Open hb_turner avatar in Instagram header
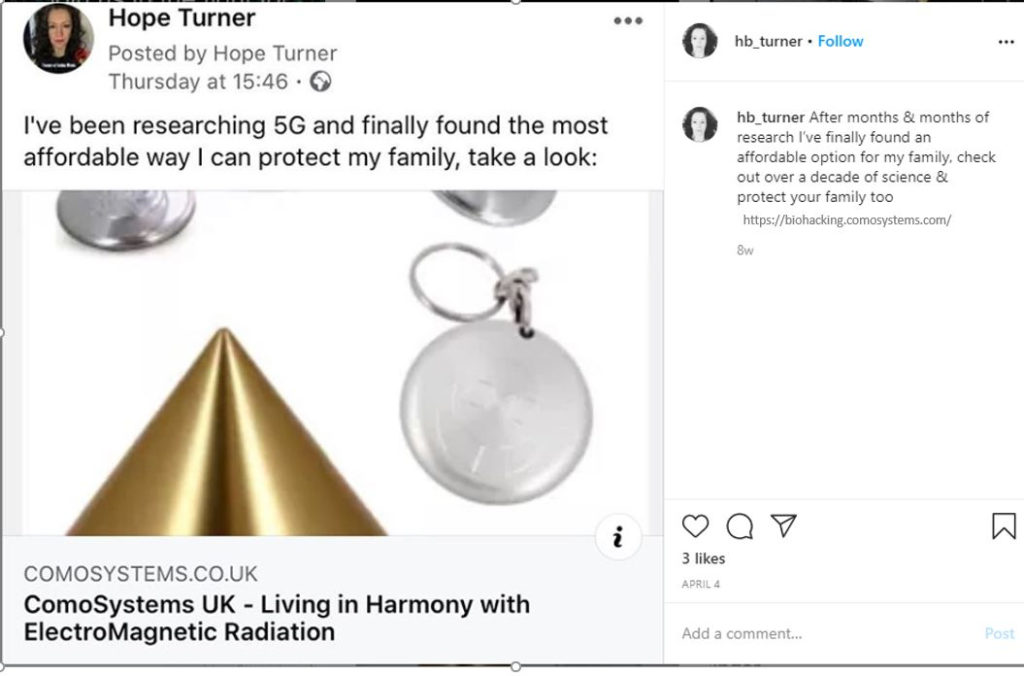The width and height of the screenshot is (1024, 676). pos(699,40)
